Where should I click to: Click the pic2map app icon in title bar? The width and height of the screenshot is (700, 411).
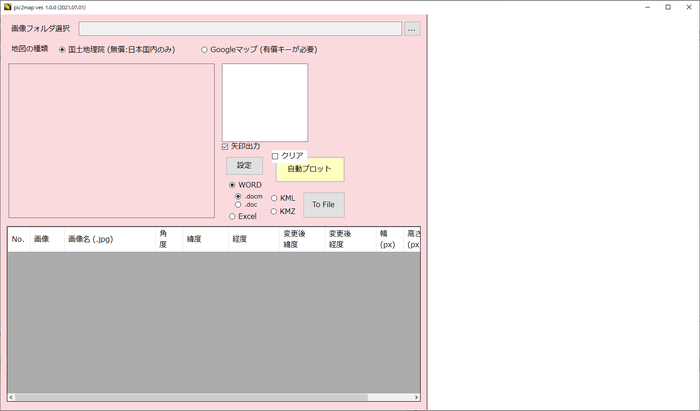[9, 7]
